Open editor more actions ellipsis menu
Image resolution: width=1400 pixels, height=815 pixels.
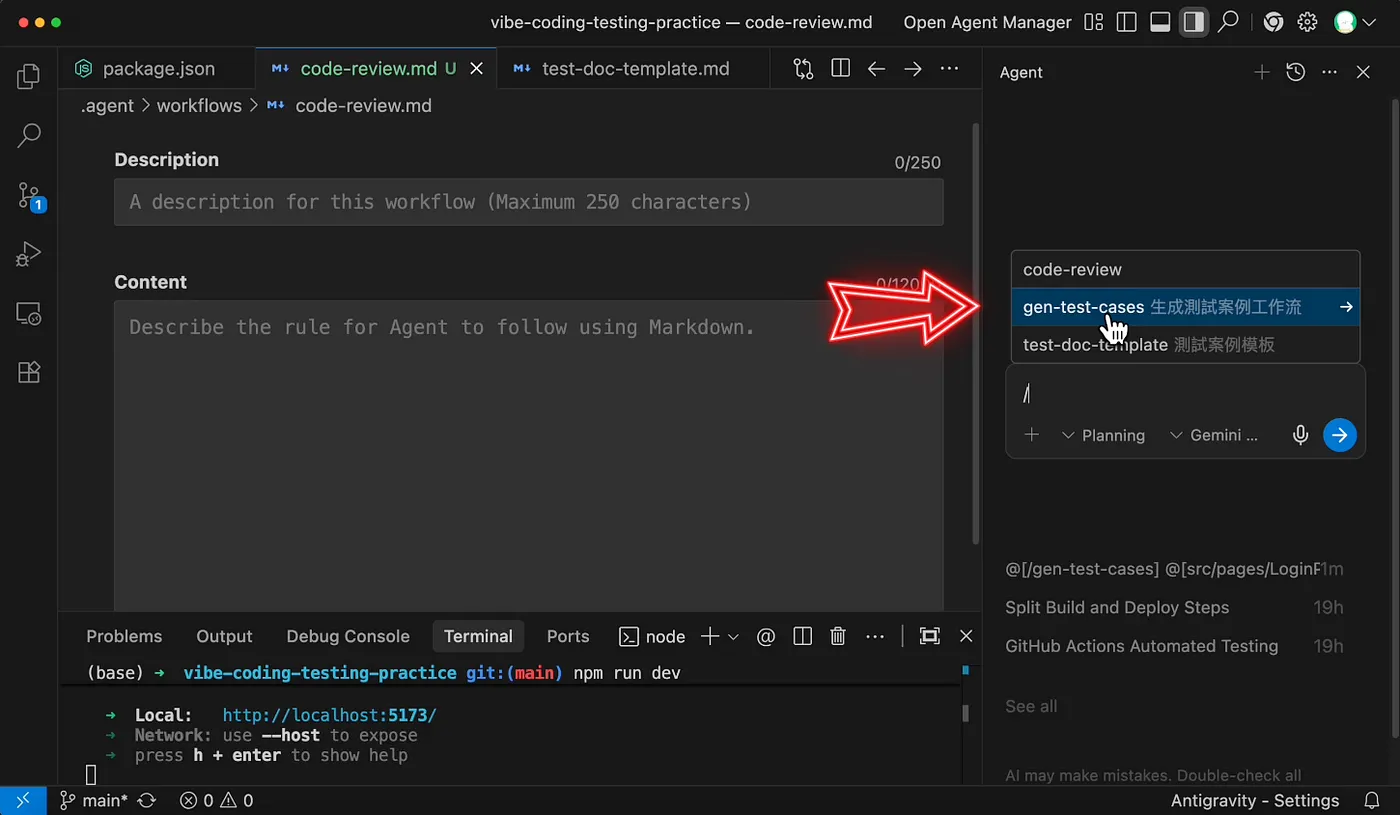[950, 69]
